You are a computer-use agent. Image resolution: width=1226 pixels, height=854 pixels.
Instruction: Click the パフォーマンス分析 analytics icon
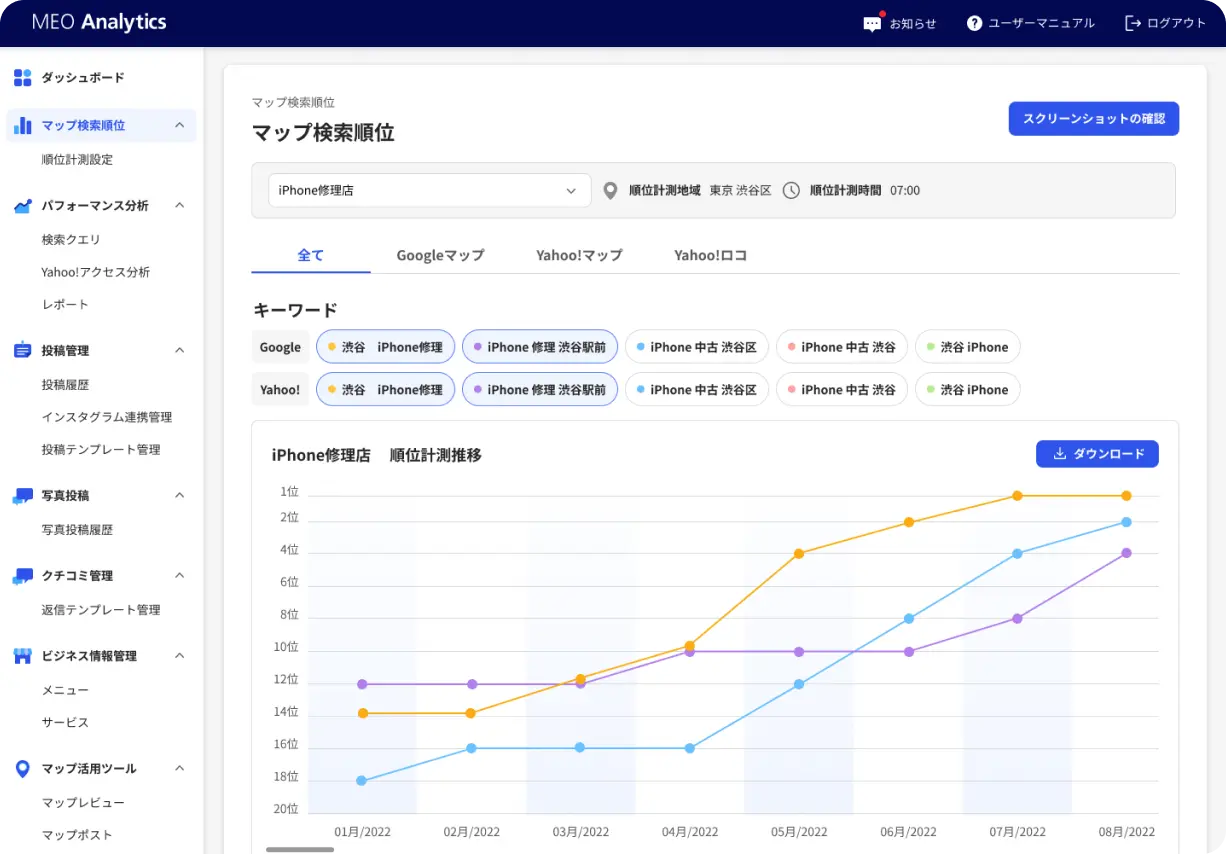coord(21,205)
